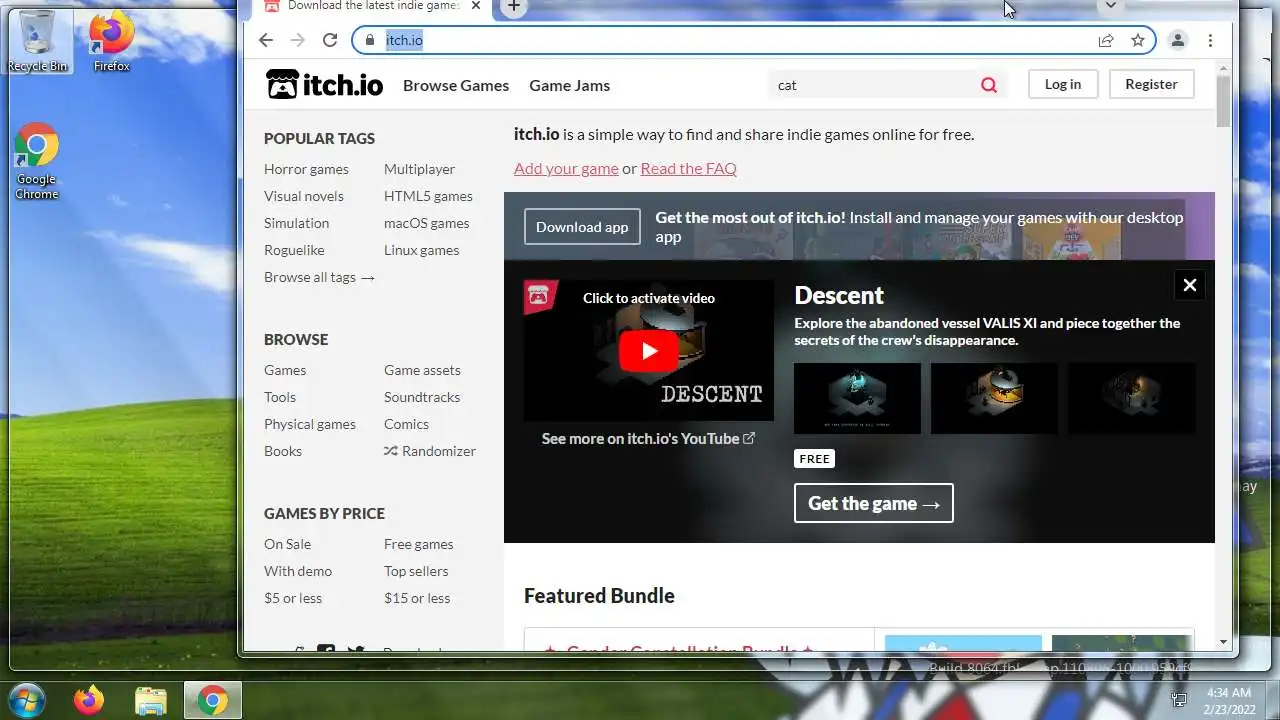This screenshot has height=720, width=1280.
Task: Click the Register button
Action: click(1151, 84)
